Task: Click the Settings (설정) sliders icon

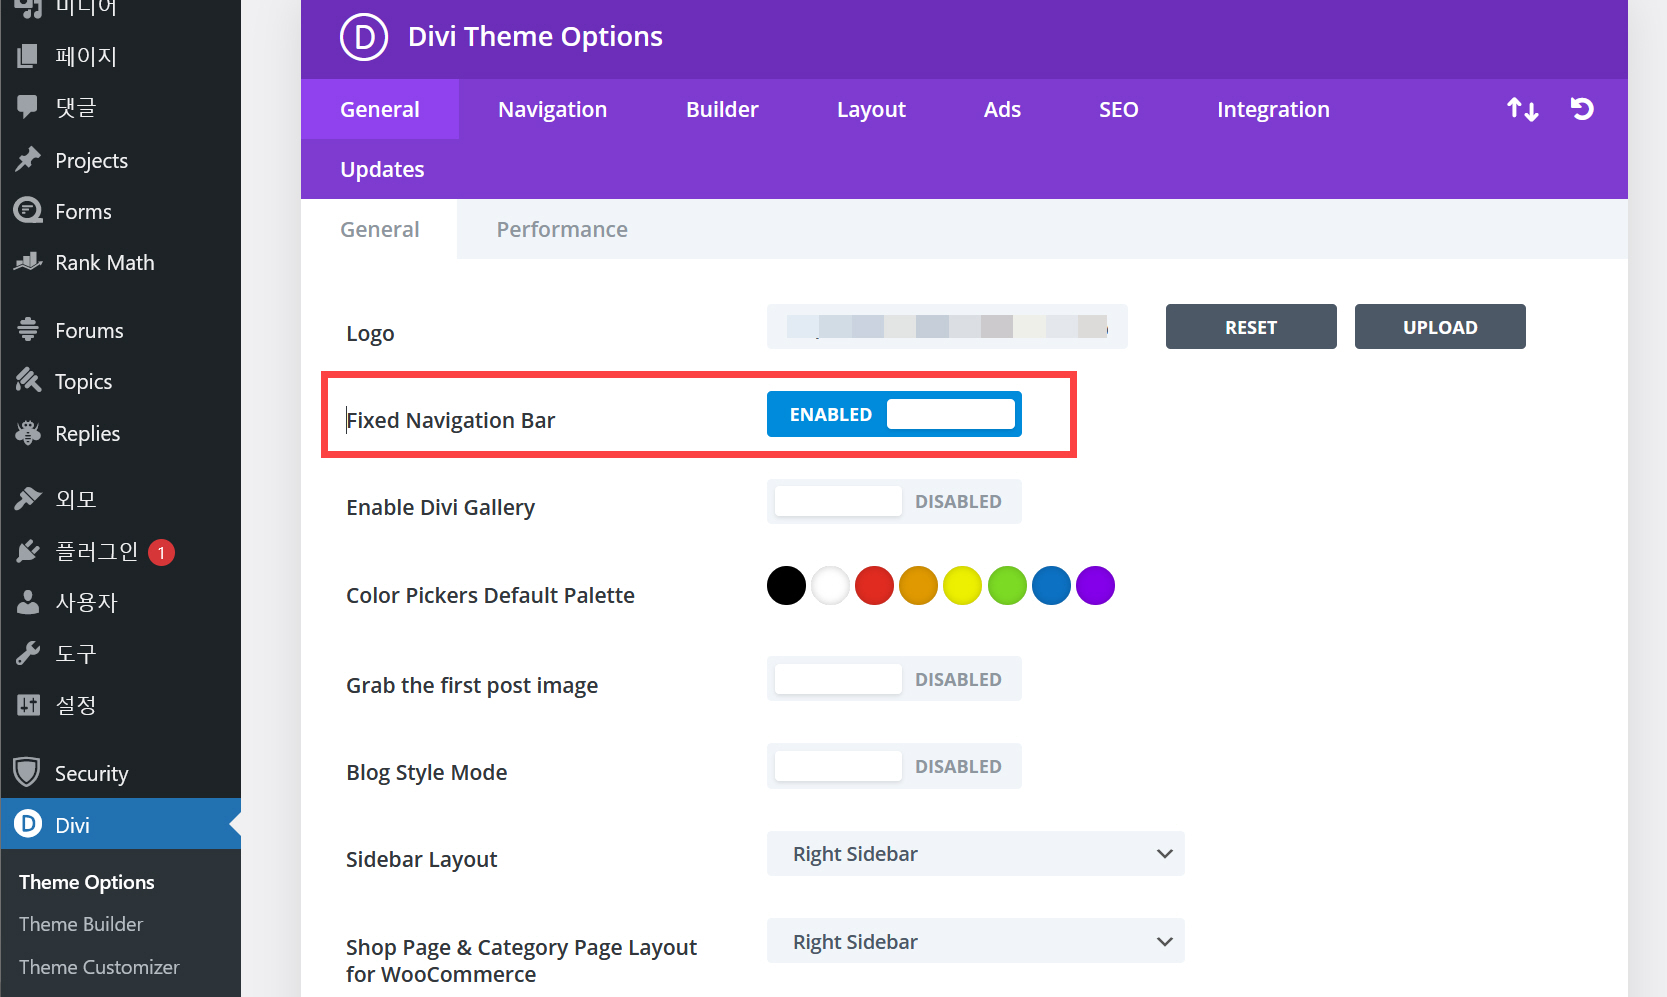Action: [28, 705]
